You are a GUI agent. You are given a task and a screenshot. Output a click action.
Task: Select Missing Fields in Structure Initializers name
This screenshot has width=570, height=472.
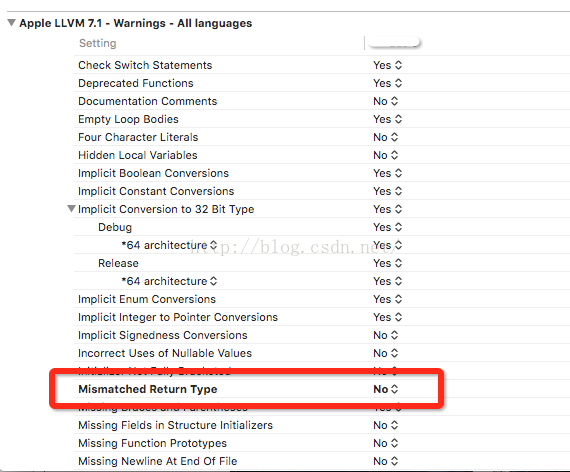pos(175,425)
